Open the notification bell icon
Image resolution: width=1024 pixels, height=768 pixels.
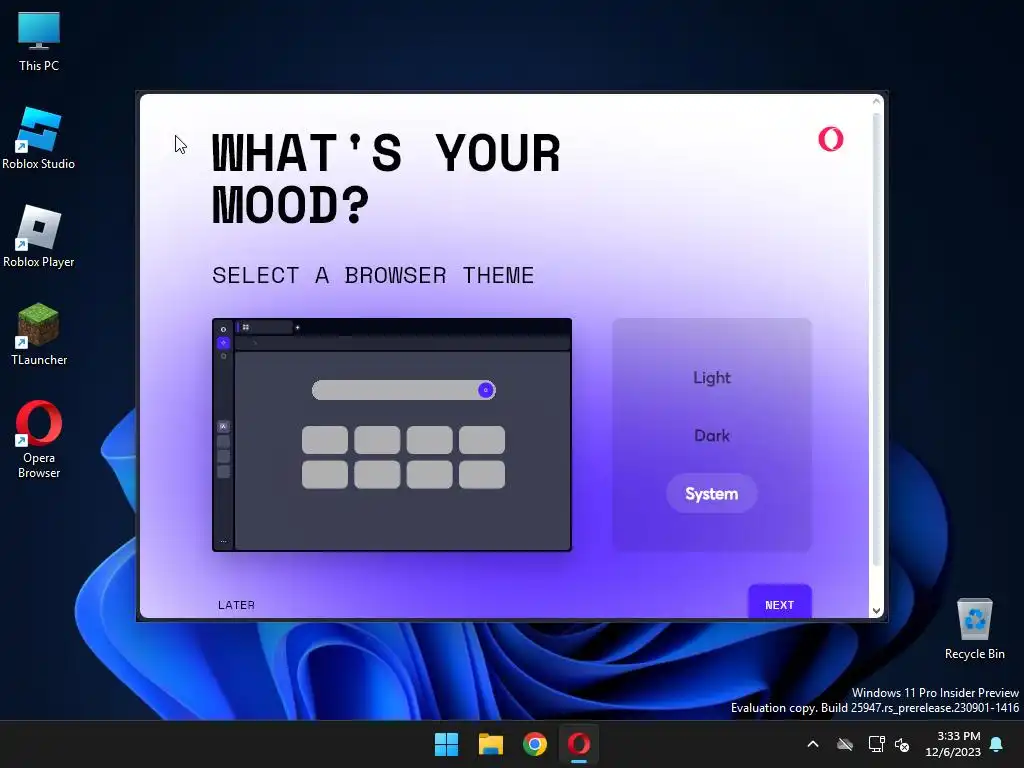(997, 744)
